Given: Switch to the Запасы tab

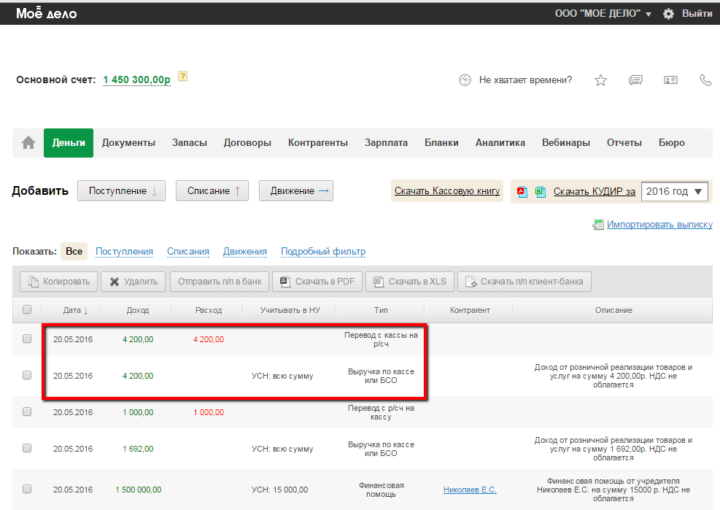Looking at the screenshot, I should pos(190,143).
